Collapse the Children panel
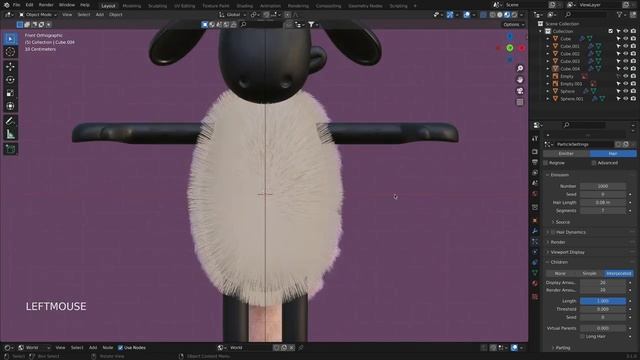This screenshot has width=640, height=360. [x=559, y=262]
